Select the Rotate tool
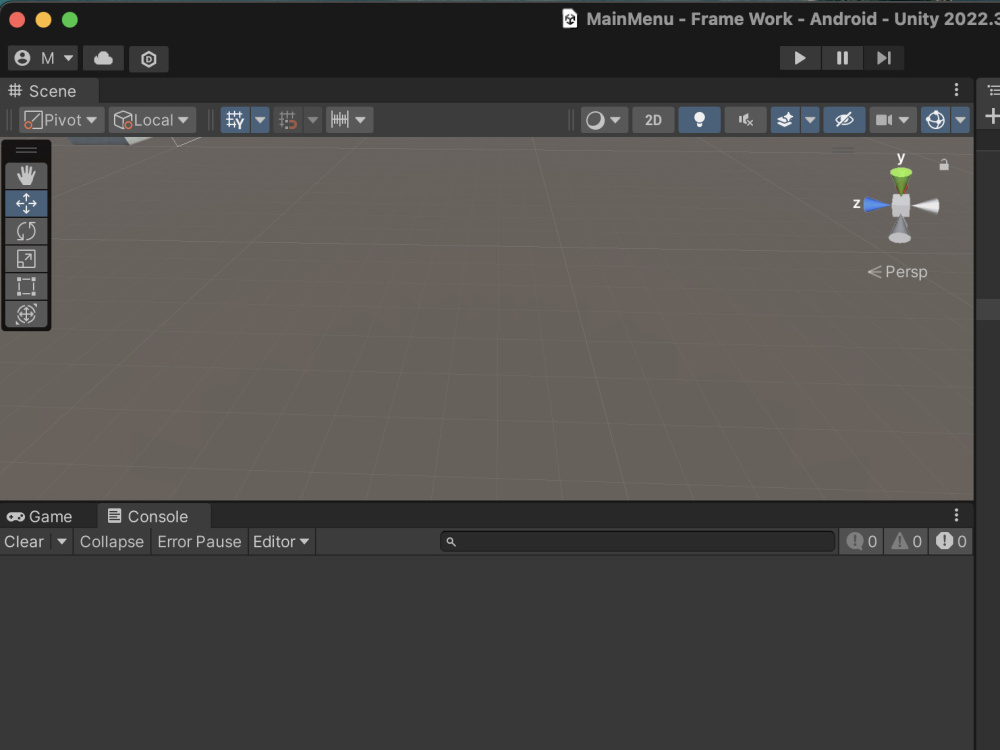1000x750 pixels. (x=26, y=231)
